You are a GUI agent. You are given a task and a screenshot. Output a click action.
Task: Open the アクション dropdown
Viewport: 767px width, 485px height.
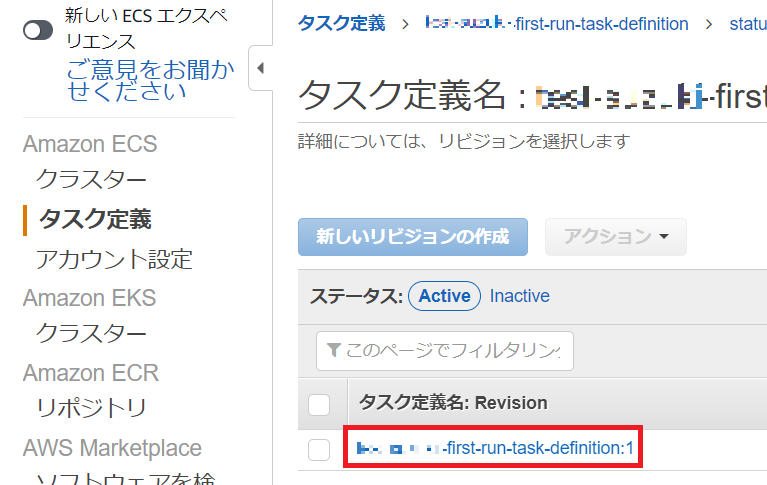coord(616,237)
